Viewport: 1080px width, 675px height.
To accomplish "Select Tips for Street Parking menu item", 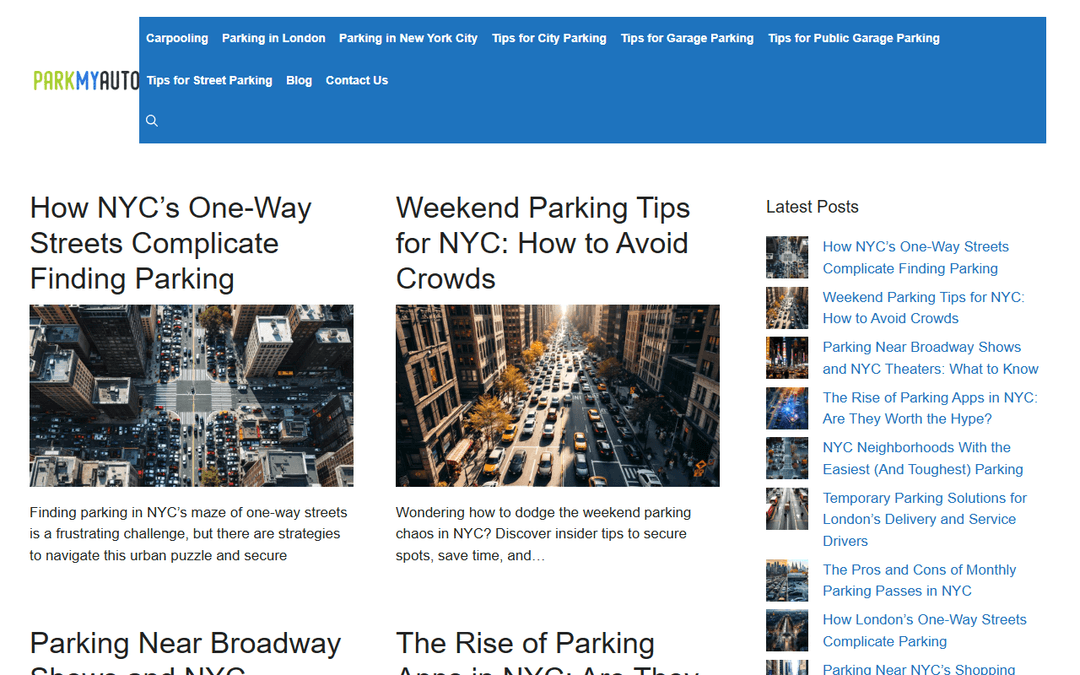I will (209, 80).
